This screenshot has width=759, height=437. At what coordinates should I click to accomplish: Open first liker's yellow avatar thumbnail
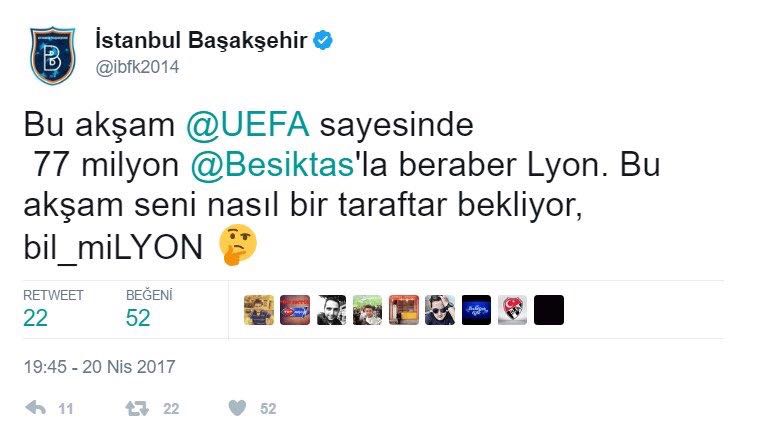point(258,310)
